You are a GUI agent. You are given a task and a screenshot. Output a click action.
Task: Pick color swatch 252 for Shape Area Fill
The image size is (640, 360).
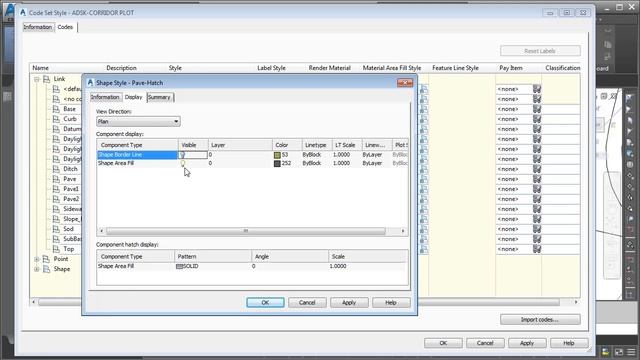click(277, 163)
